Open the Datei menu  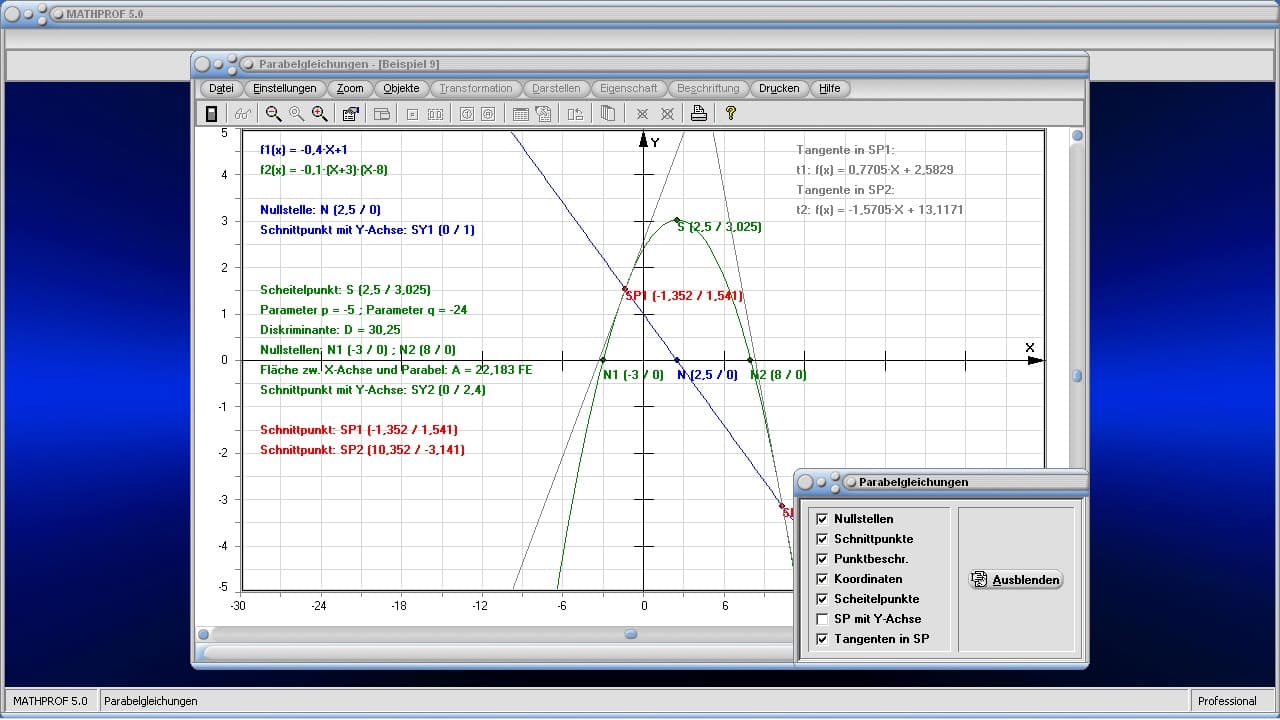(x=221, y=88)
